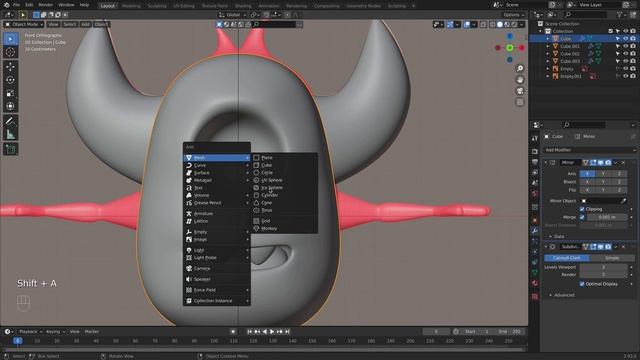Click the Options button in header
Viewport: 640px width, 360px height.
[x=513, y=15]
